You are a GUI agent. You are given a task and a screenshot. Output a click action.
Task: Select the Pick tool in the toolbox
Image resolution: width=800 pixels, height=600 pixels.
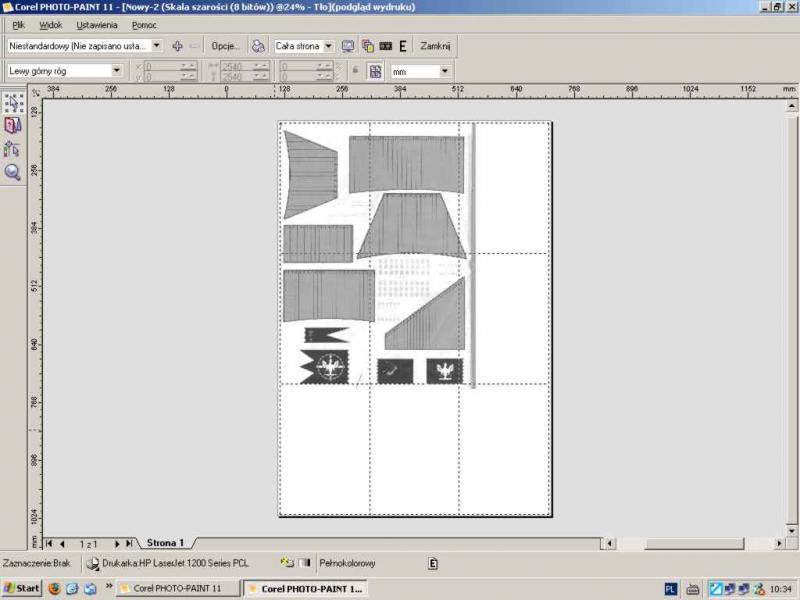pyautogui.click(x=14, y=102)
